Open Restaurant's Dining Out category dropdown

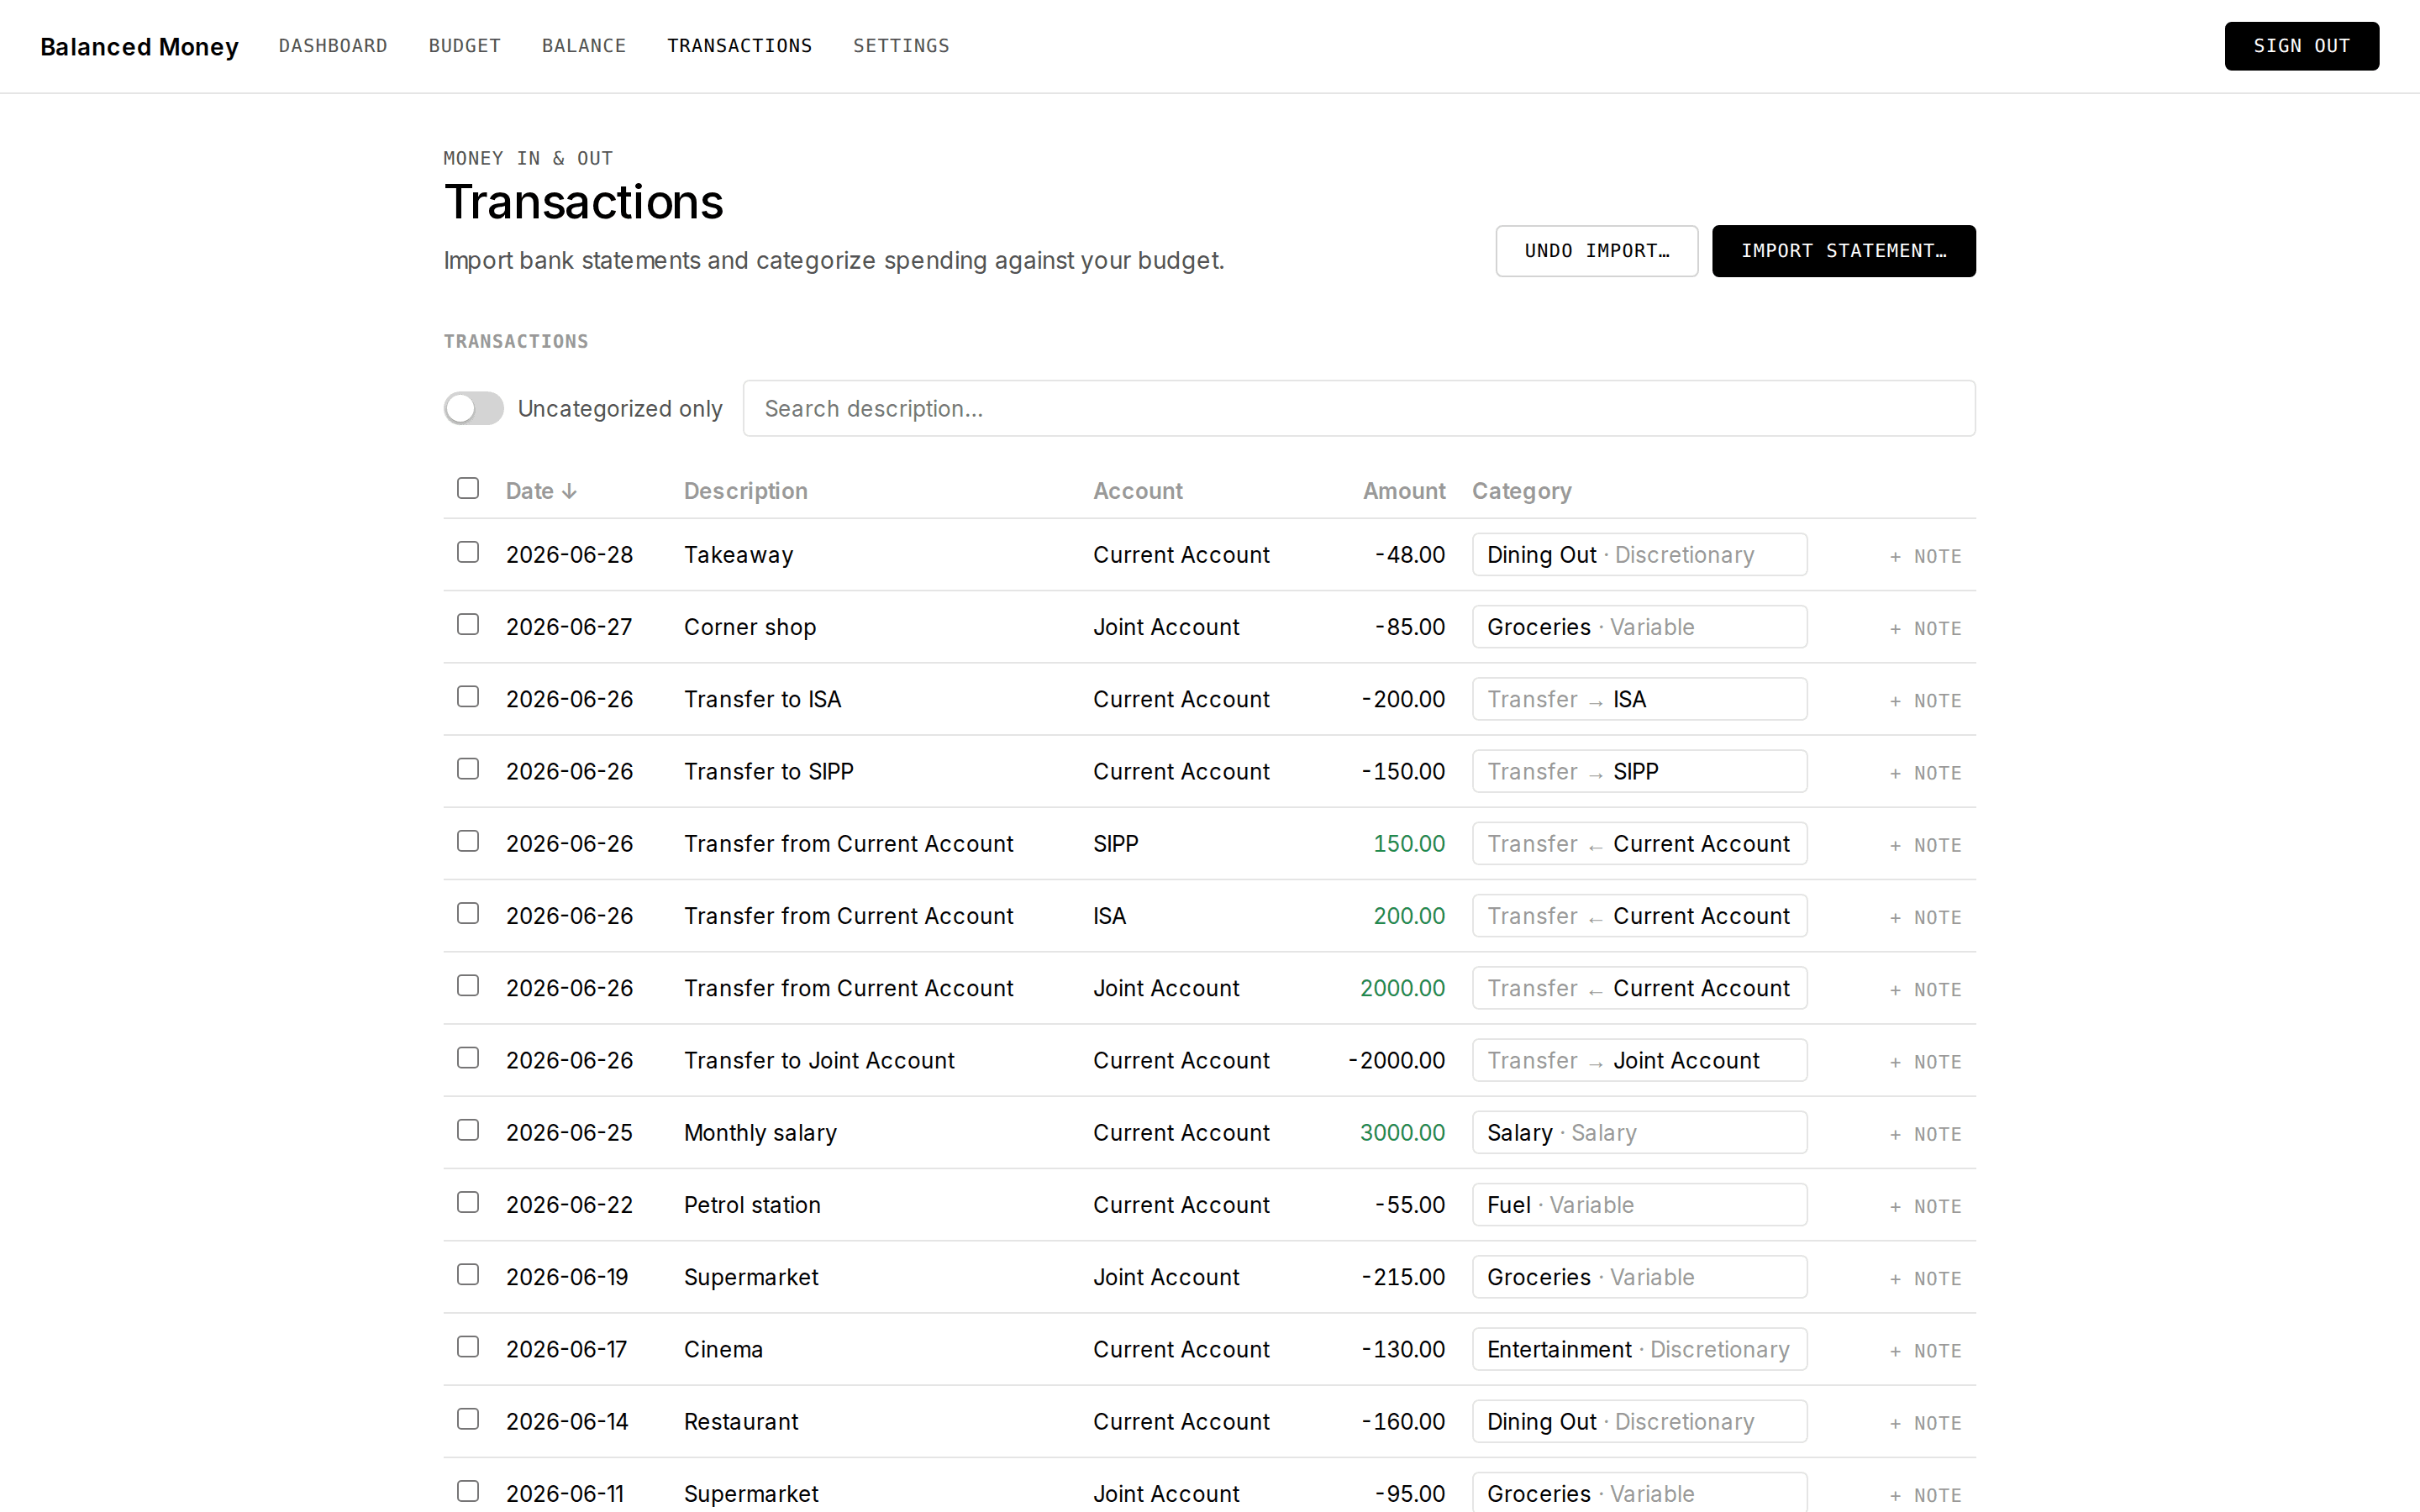pos(1639,1421)
